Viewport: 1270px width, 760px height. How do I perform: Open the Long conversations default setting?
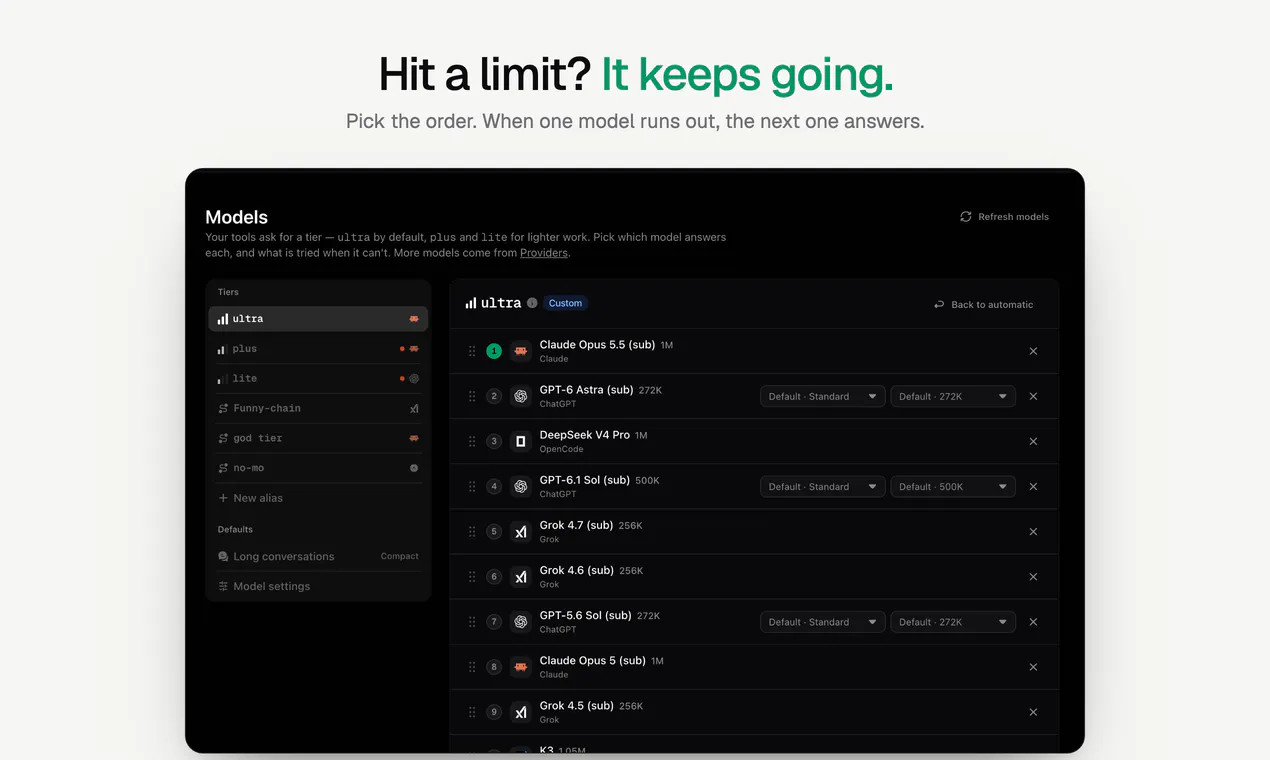point(318,556)
